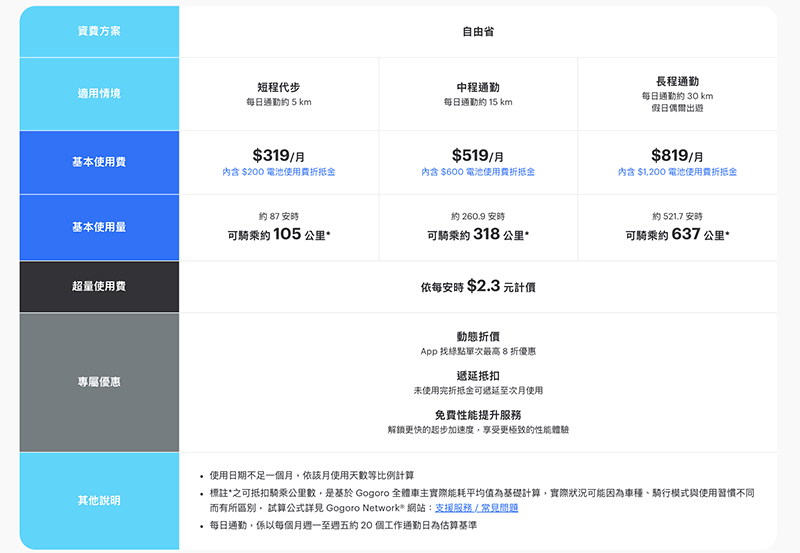The image size is (800, 553).
Task: Select the $519/月 price
Action: point(478,155)
